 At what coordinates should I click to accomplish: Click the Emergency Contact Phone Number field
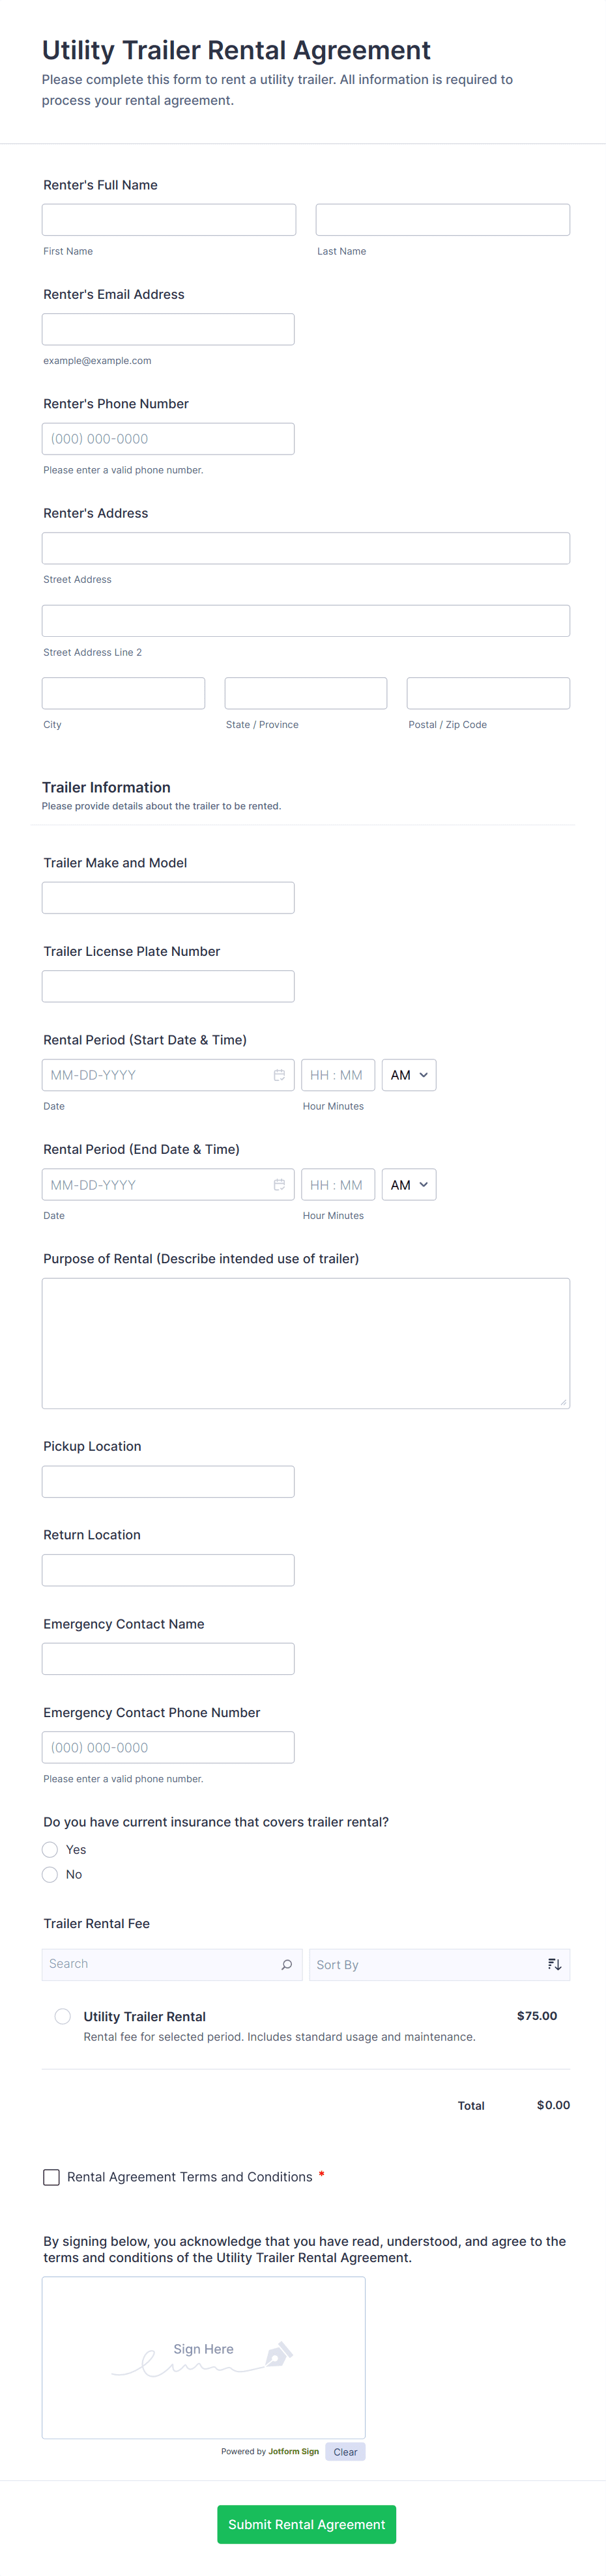(168, 1748)
